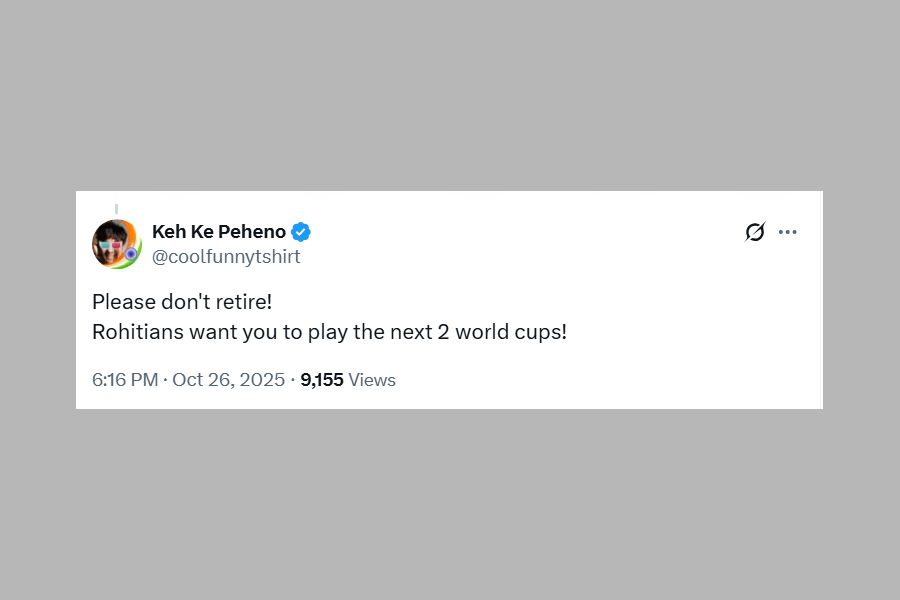Select the Views label
Image resolution: width=900 pixels, height=600 pixels.
372,380
